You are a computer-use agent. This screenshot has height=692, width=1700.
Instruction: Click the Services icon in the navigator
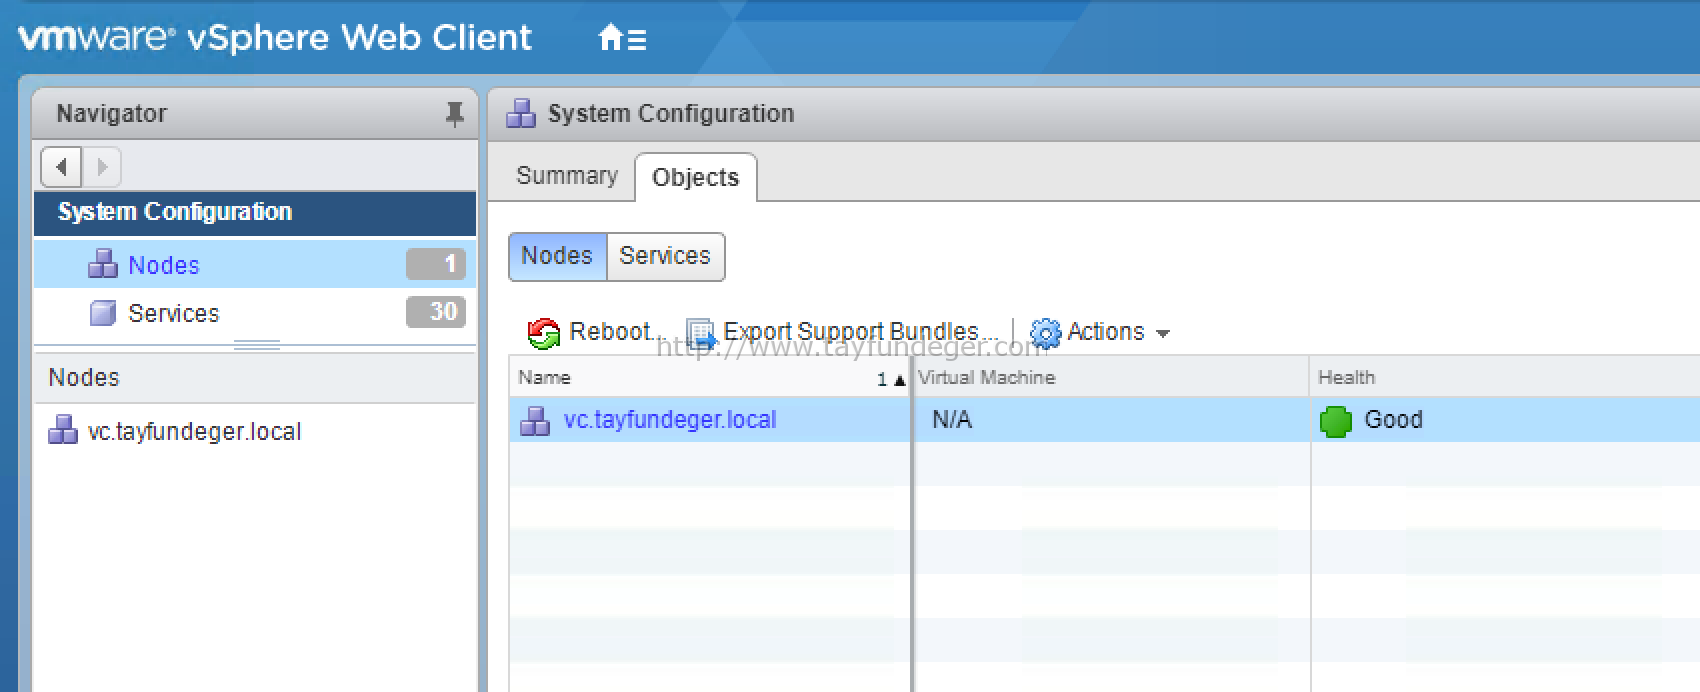[x=103, y=313]
